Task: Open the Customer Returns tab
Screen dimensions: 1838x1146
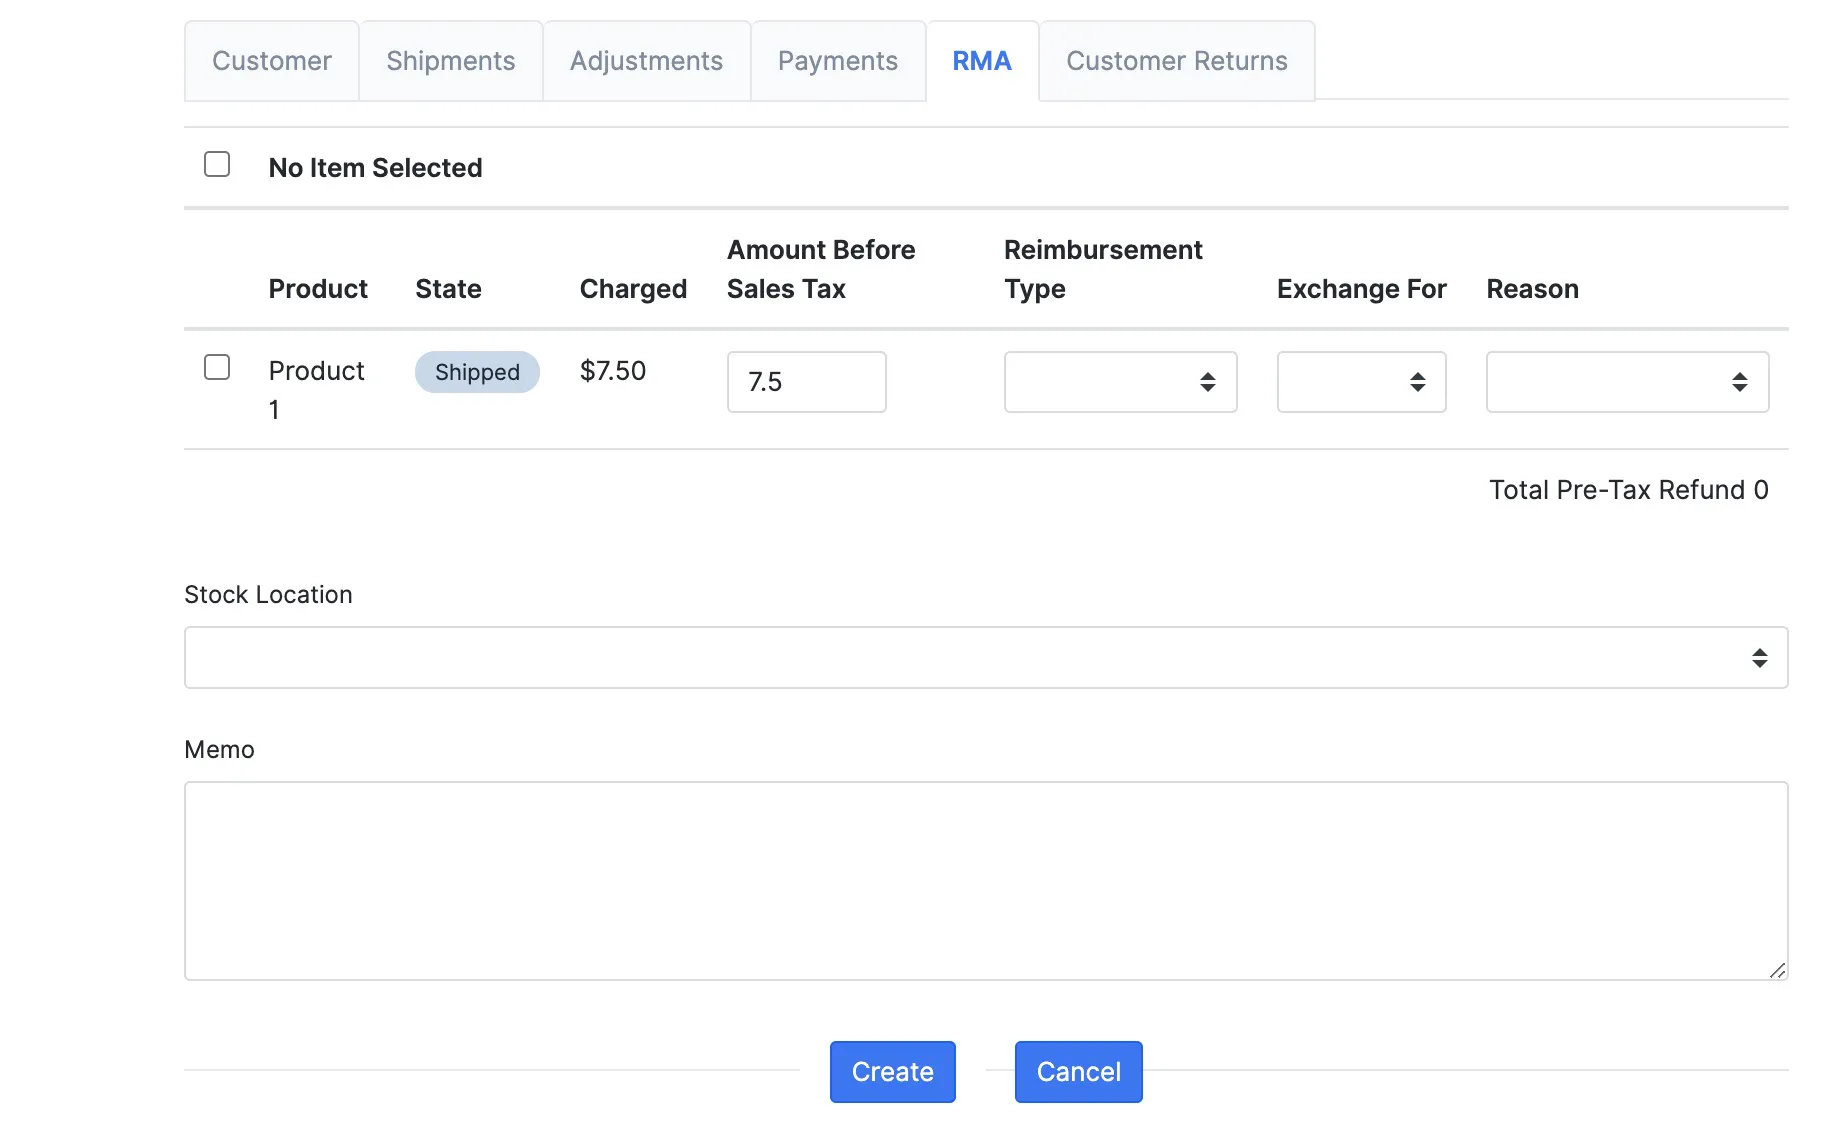Action: point(1177,61)
